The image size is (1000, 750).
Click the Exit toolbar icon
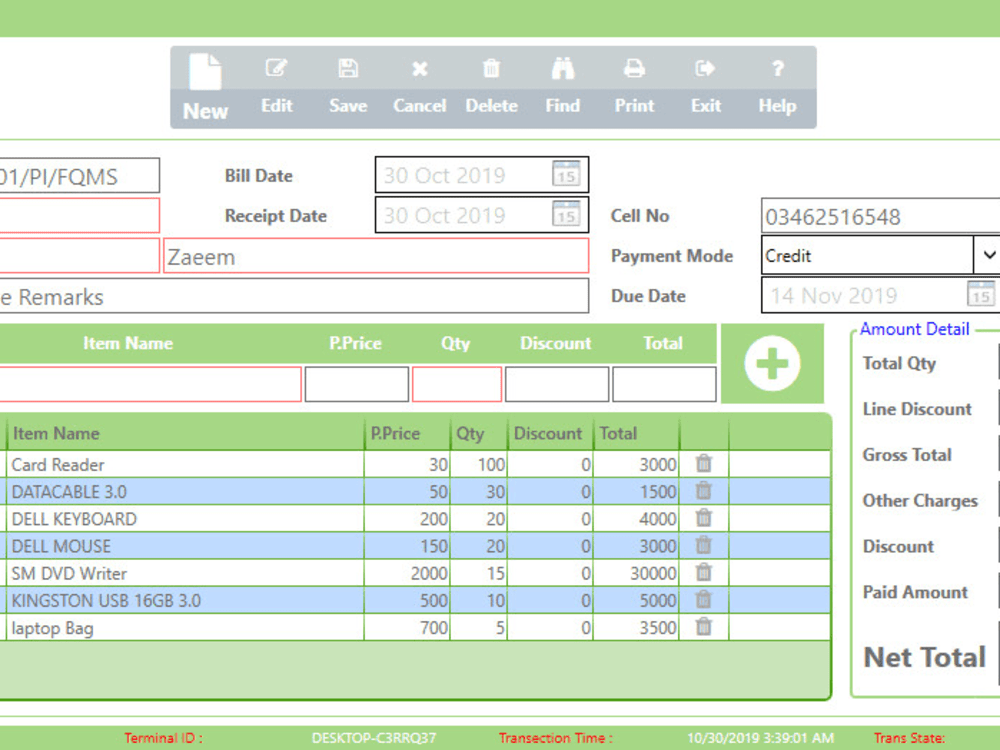point(705,80)
